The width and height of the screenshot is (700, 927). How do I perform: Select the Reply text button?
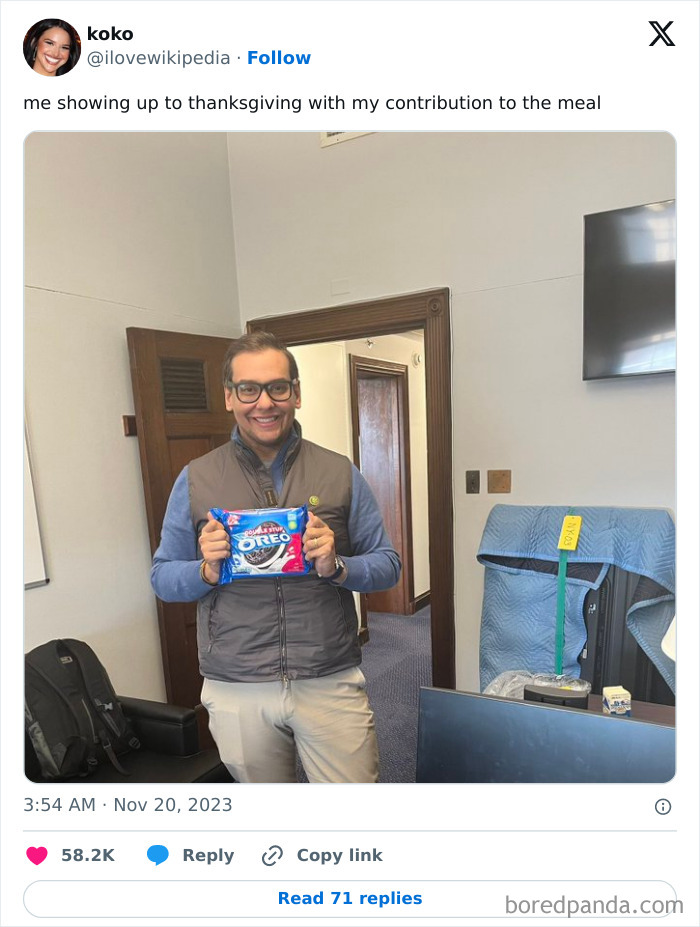pyautogui.click(x=208, y=855)
